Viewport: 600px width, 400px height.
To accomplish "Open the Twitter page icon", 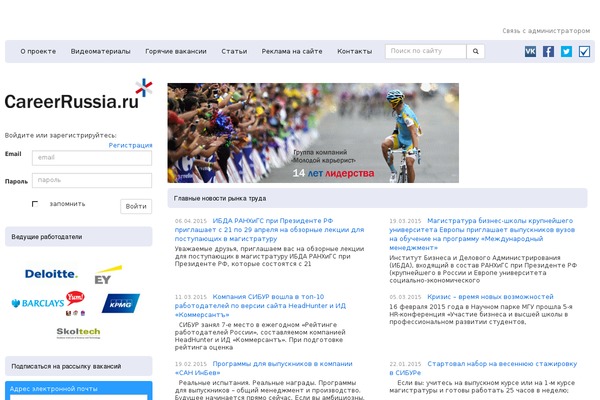I will click(566, 51).
